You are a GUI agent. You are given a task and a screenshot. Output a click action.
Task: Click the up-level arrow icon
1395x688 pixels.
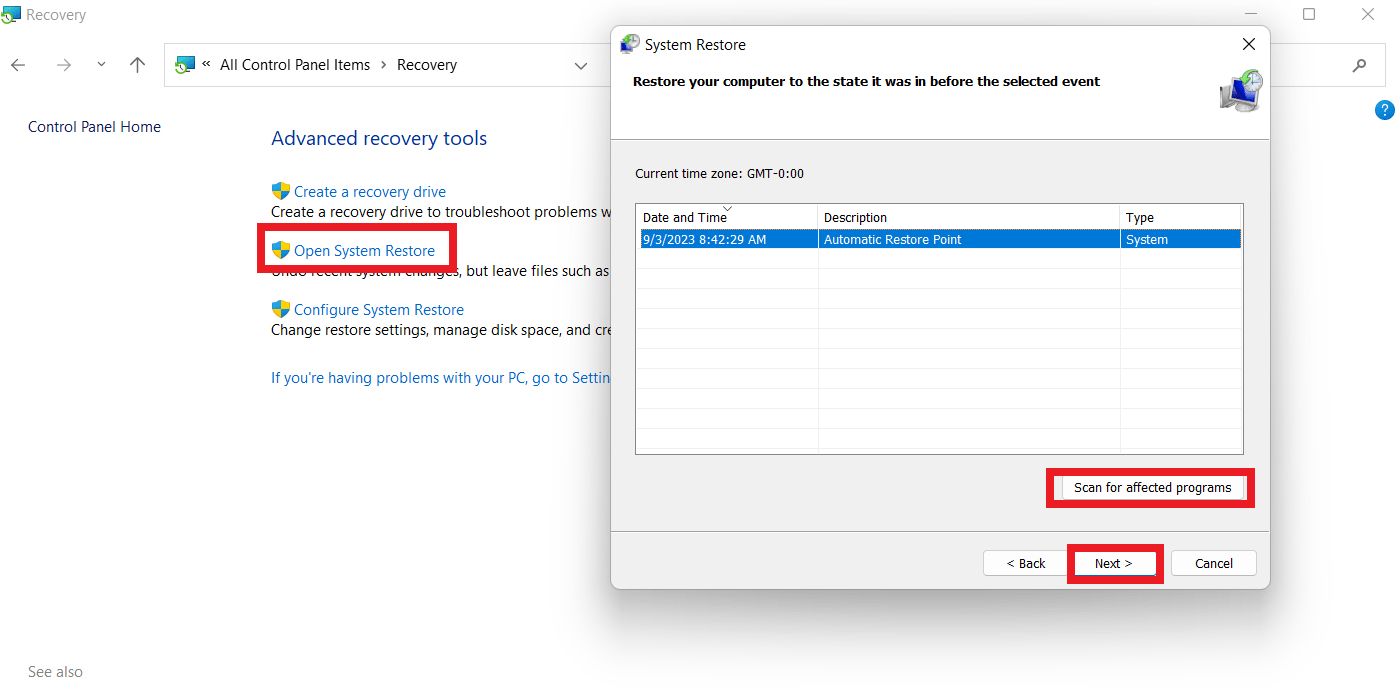point(138,65)
